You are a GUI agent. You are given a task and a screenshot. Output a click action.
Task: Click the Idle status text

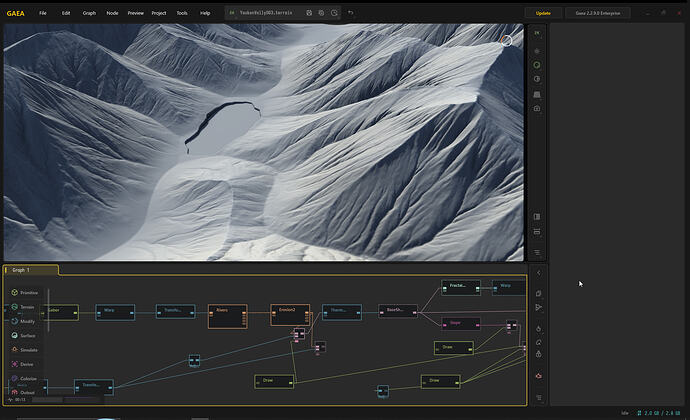[x=624, y=413]
